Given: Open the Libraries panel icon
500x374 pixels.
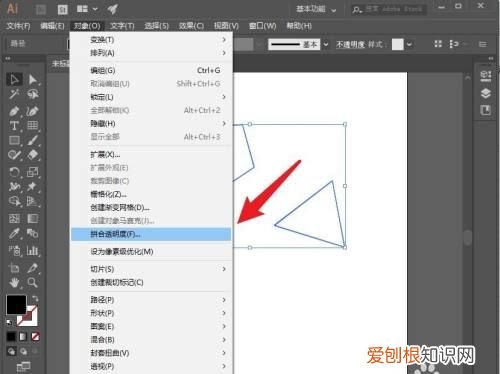Looking at the screenshot, I should point(486,110).
